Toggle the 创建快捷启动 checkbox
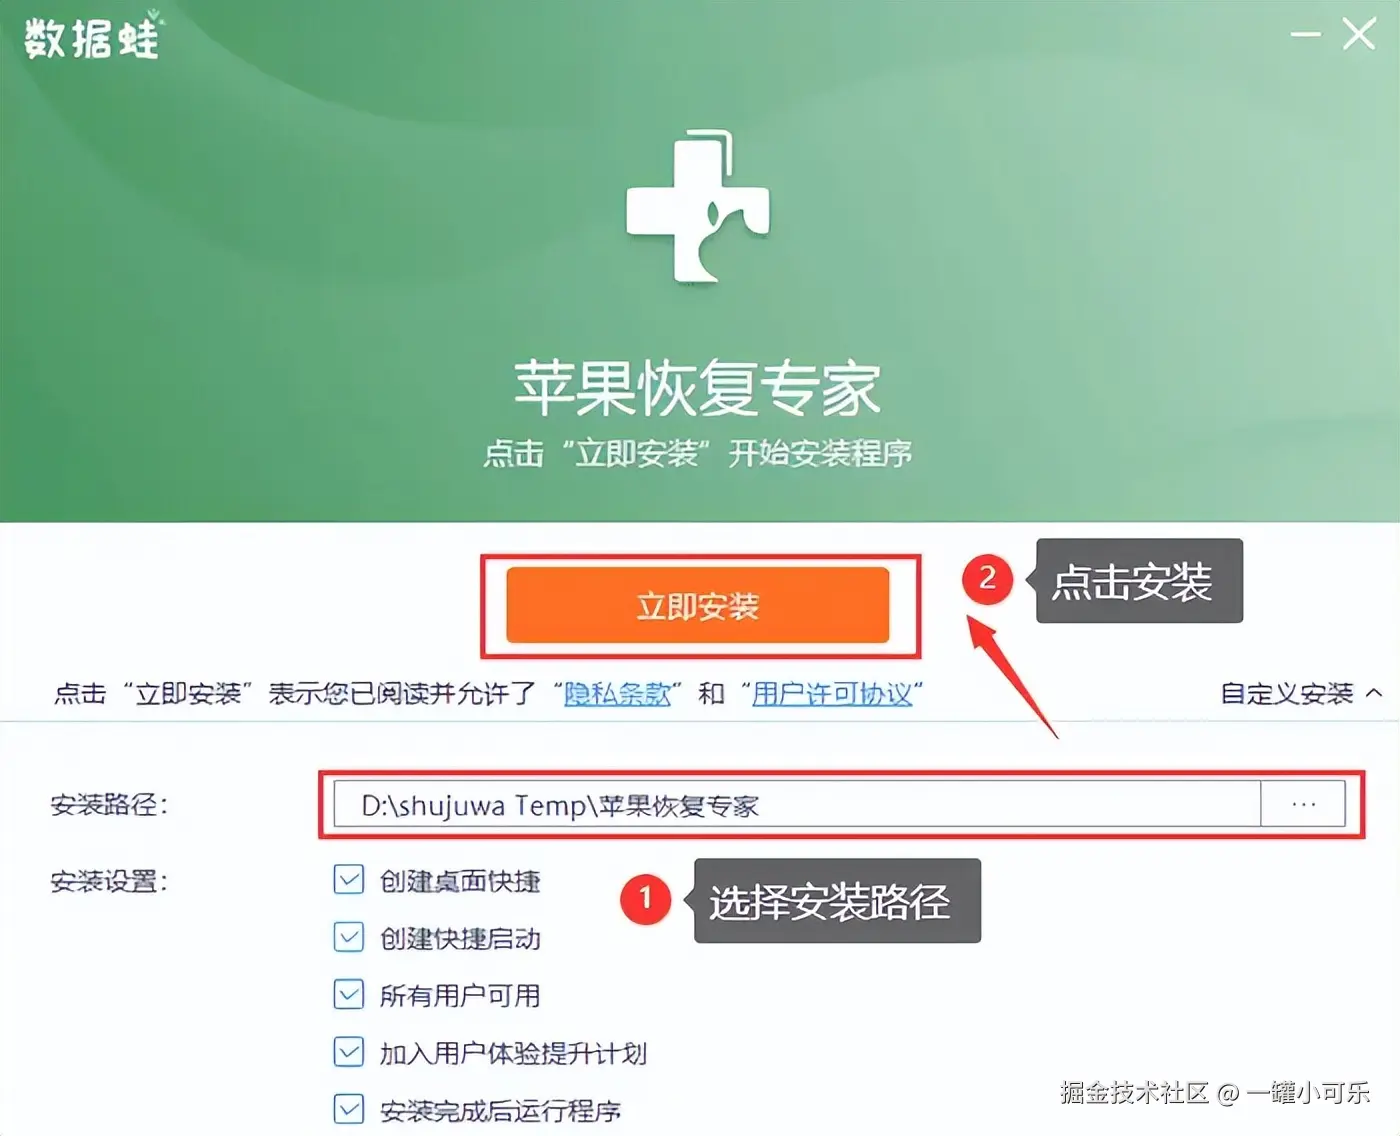The image size is (1400, 1136). coord(348,938)
